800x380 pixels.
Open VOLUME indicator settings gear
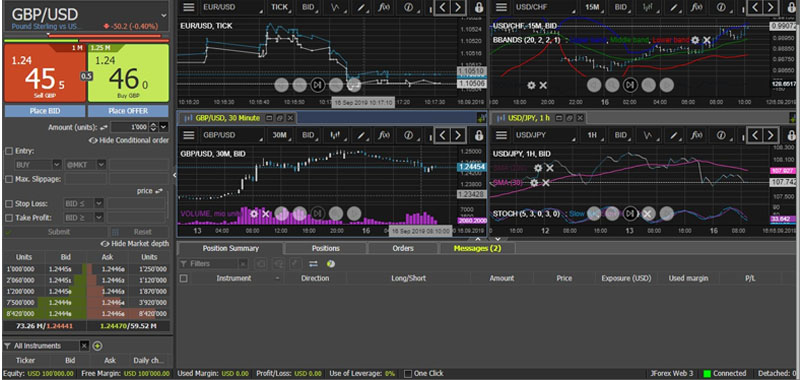point(254,213)
